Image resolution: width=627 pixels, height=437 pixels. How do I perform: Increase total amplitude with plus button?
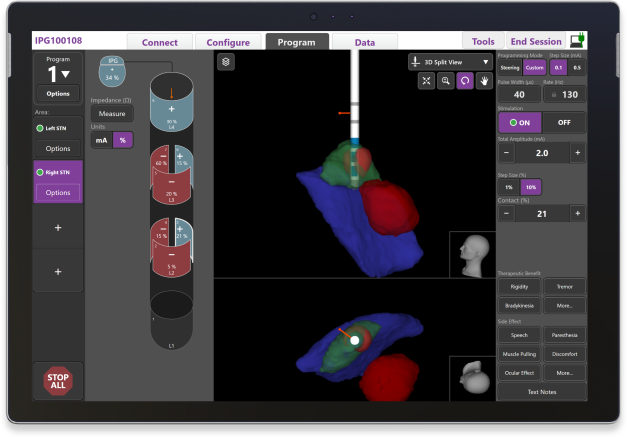pyautogui.click(x=578, y=153)
